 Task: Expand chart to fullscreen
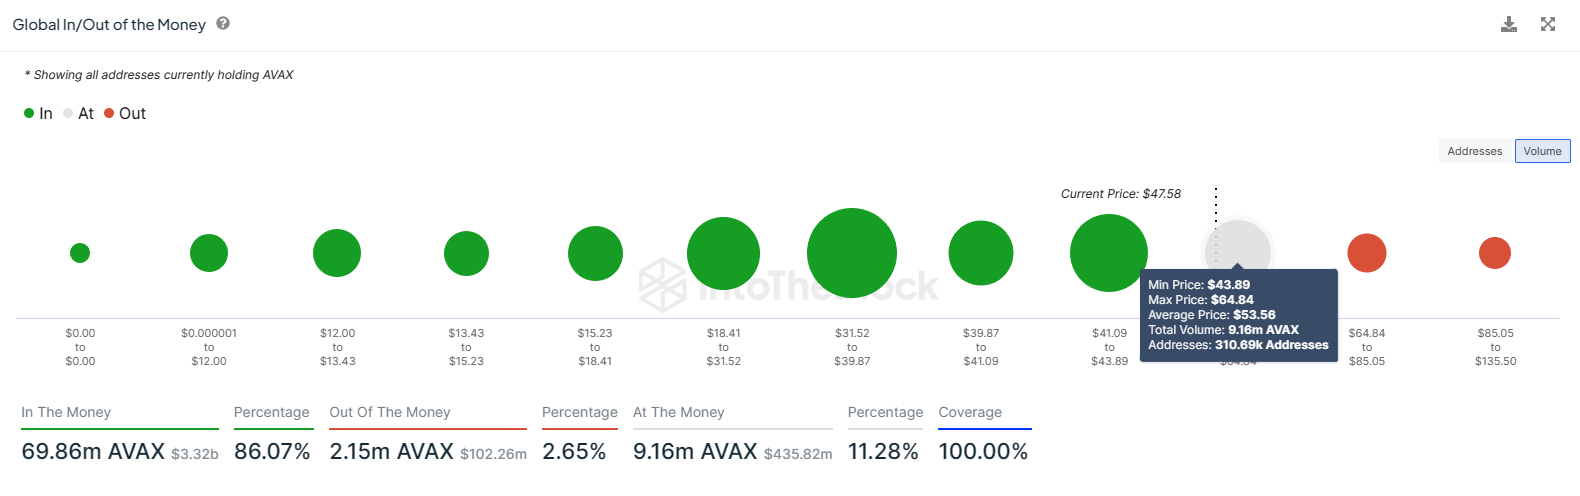tap(1548, 24)
